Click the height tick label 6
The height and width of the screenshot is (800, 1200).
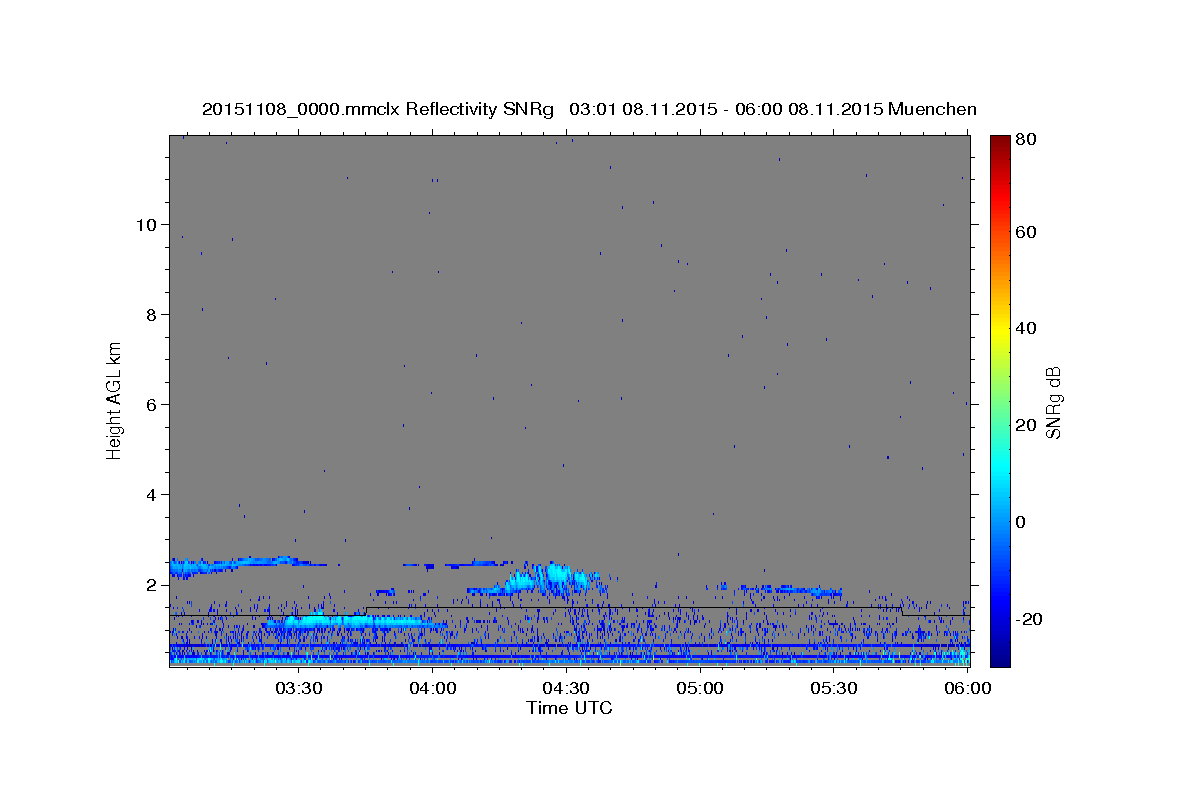coord(151,404)
